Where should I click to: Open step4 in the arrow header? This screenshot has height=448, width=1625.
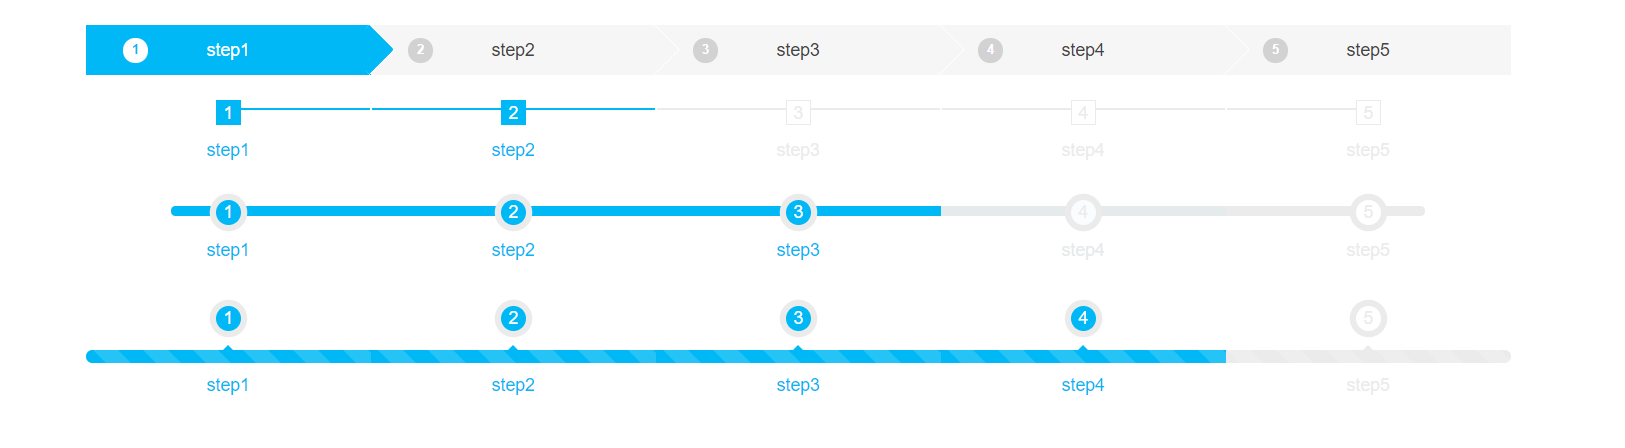coord(1083,50)
